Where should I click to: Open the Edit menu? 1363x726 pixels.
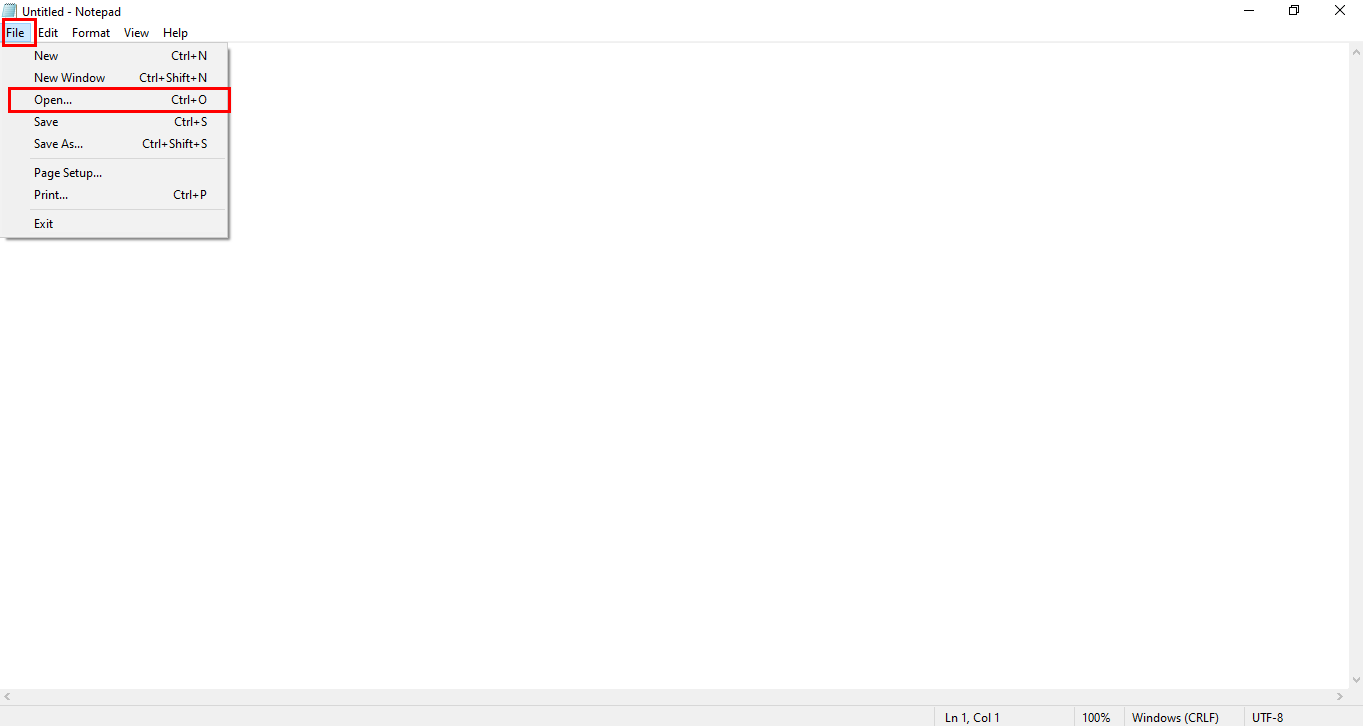pyautogui.click(x=48, y=33)
